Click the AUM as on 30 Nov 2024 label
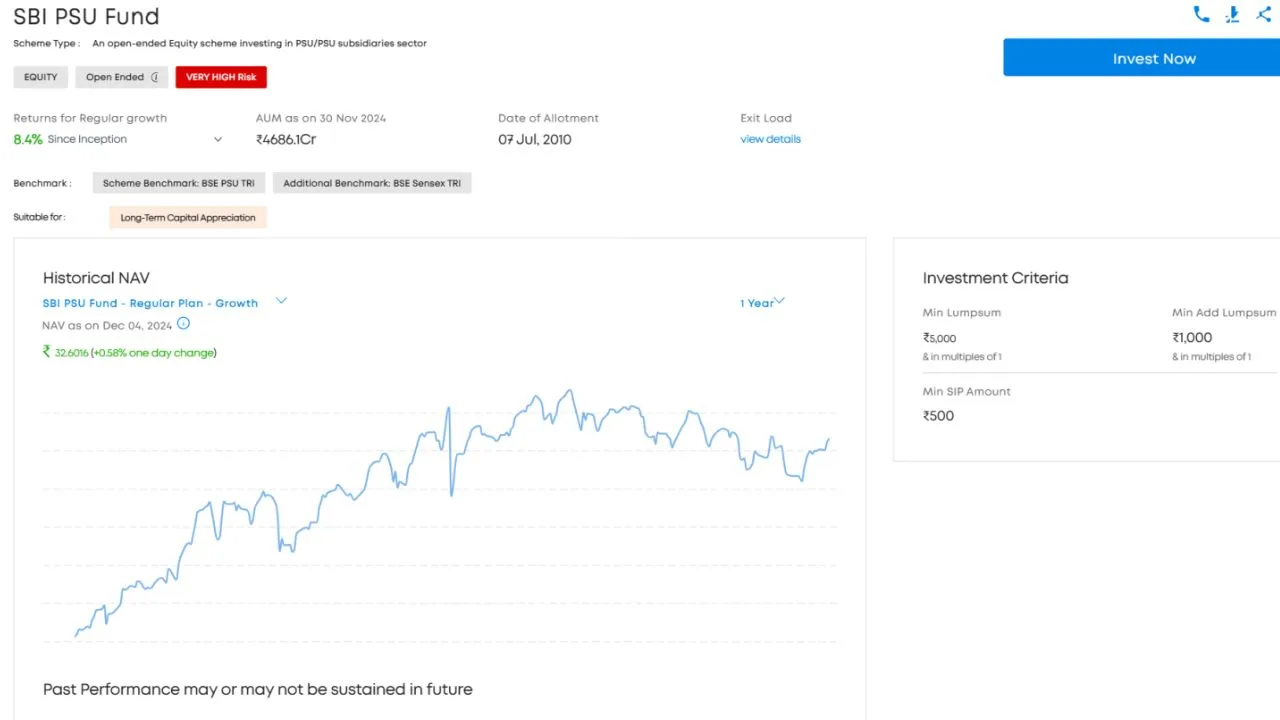Viewport: 1280px width, 720px height. [x=321, y=118]
